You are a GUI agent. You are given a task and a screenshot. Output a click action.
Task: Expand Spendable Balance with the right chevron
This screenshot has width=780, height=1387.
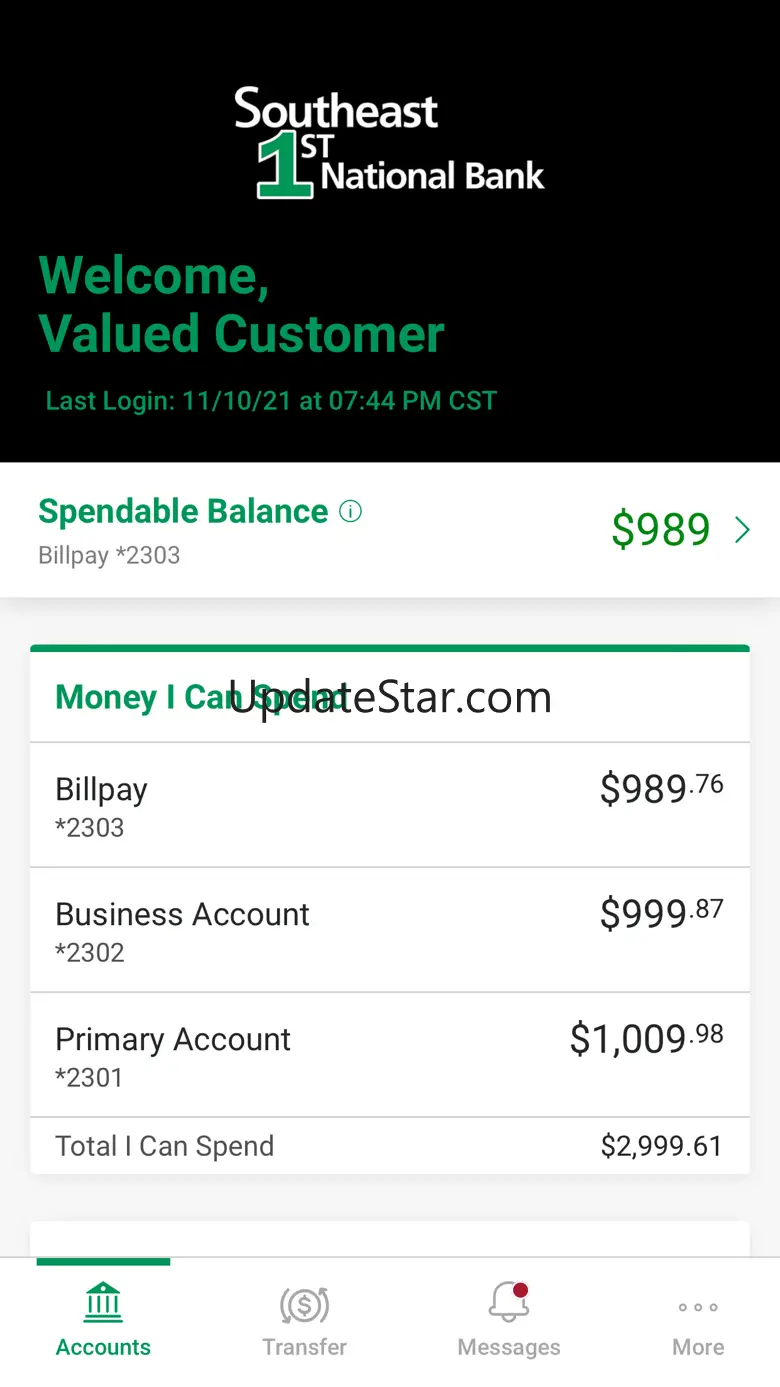pos(742,530)
